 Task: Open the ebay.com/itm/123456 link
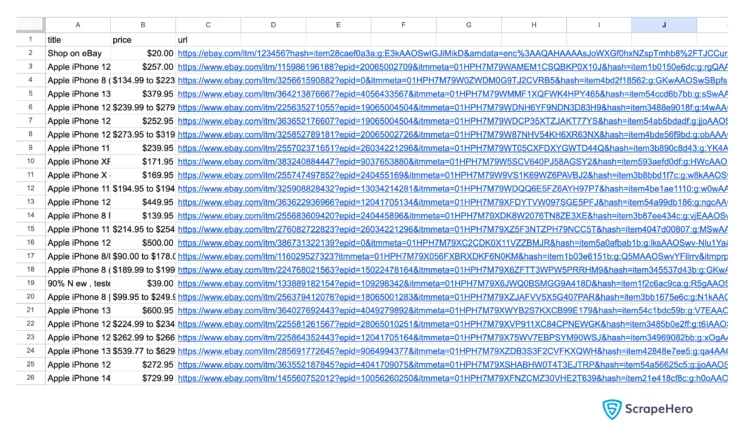pyautogui.click(x=452, y=54)
